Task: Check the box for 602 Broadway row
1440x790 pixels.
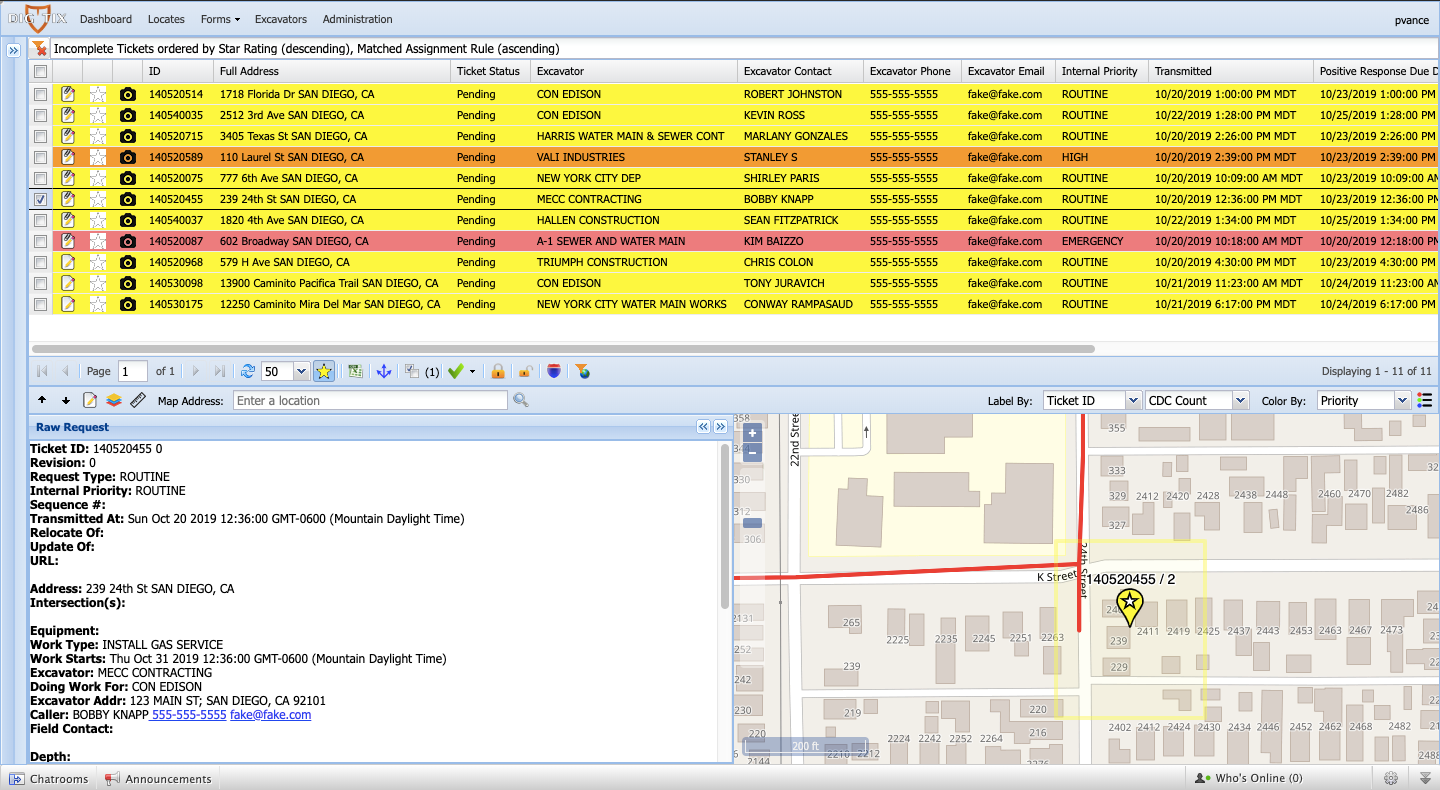Action: point(40,241)
